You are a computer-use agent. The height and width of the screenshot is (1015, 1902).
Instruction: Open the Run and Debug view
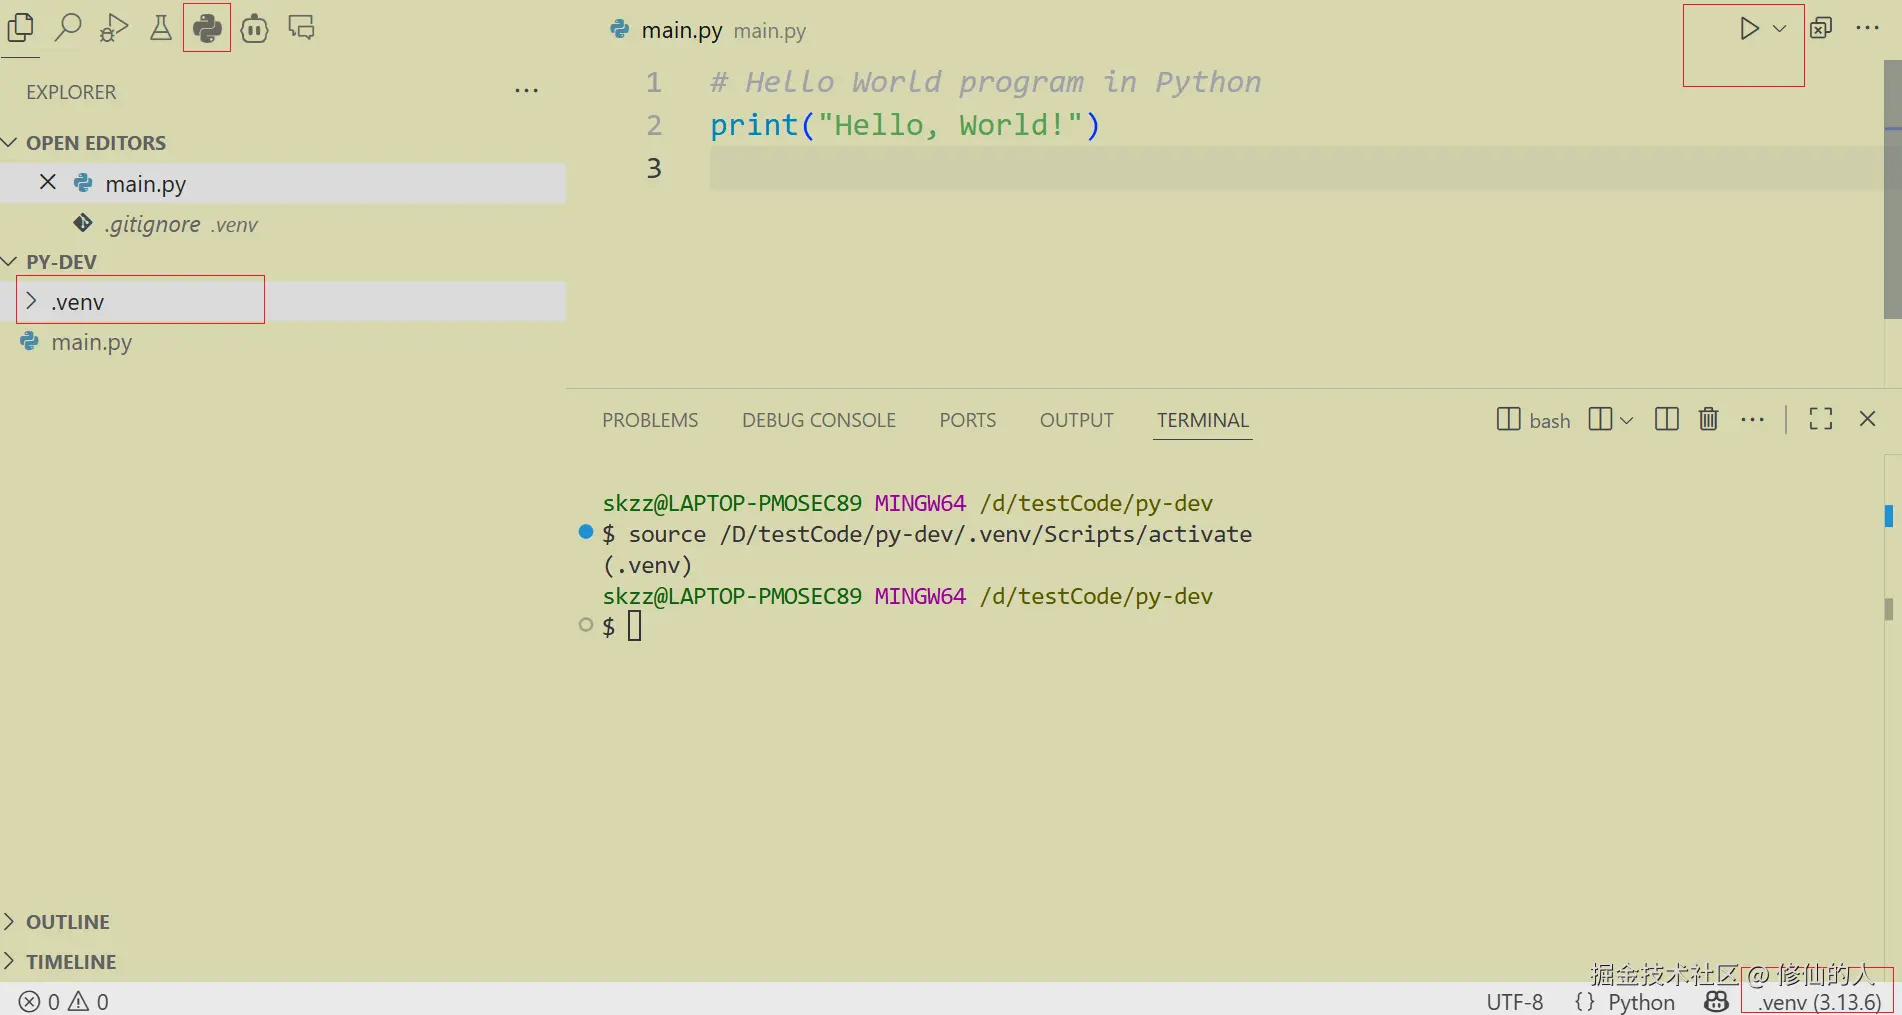(x=114, y=28)
